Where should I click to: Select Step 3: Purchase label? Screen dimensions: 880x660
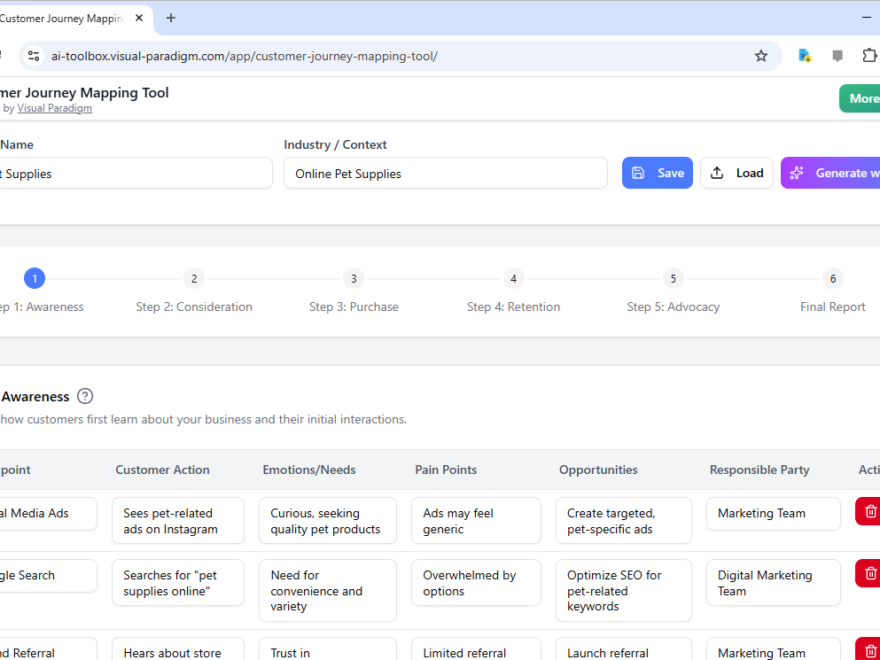(x=353, y=306)
